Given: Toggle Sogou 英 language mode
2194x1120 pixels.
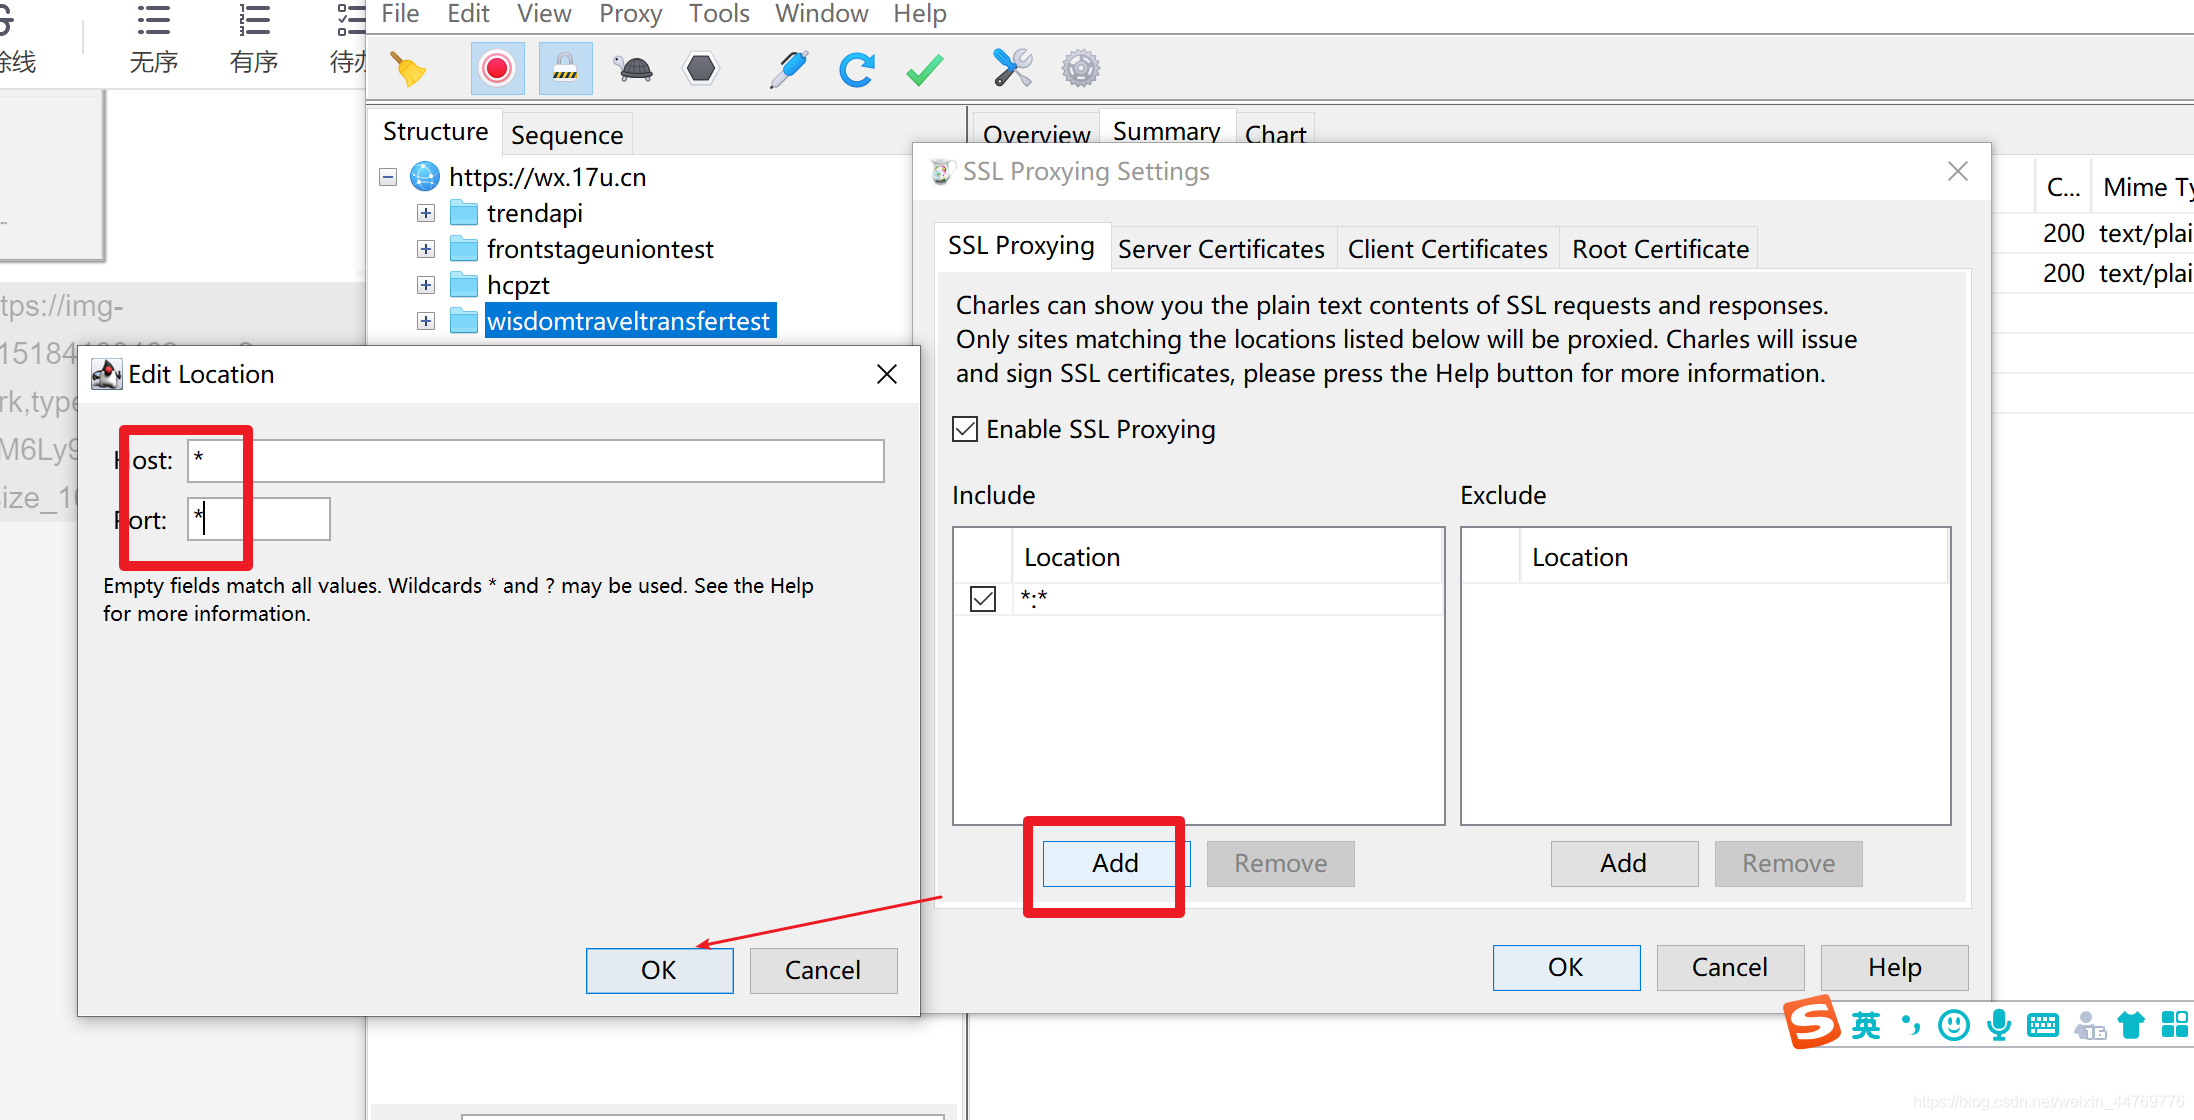Looking at the screenshot, I should [1866, 1025].
